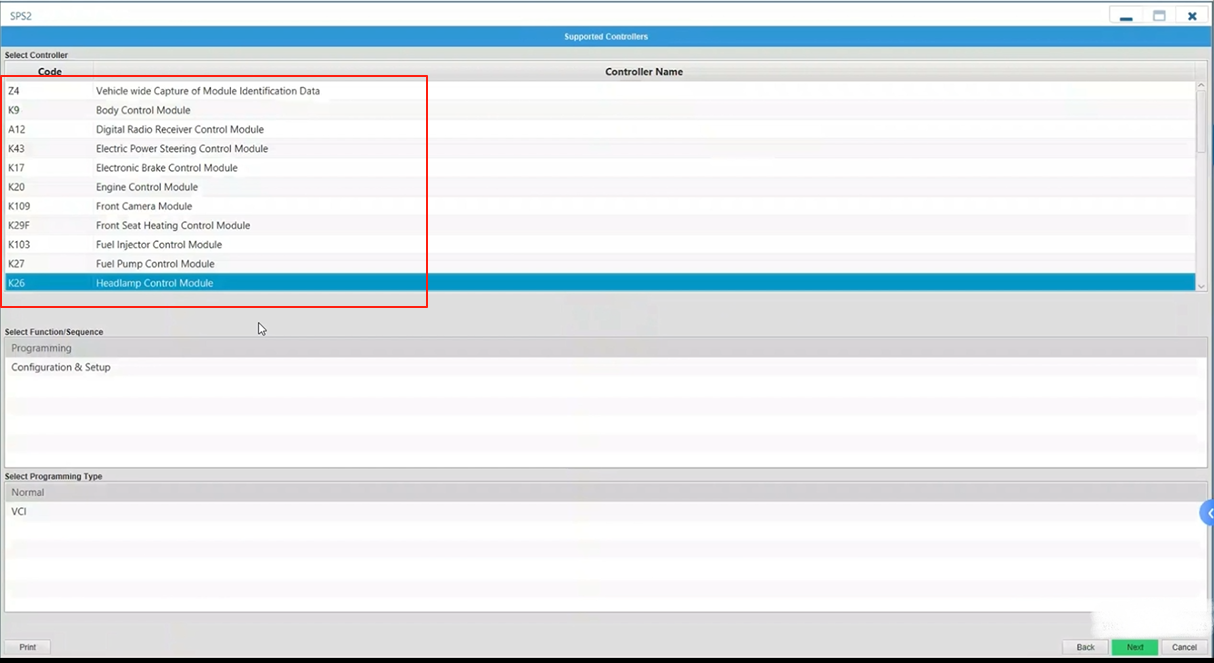The image size is (1214, 663).
Task: Pick the Electronic Brake Control Module
Action: pyautogui.click(x=167, y=168)
